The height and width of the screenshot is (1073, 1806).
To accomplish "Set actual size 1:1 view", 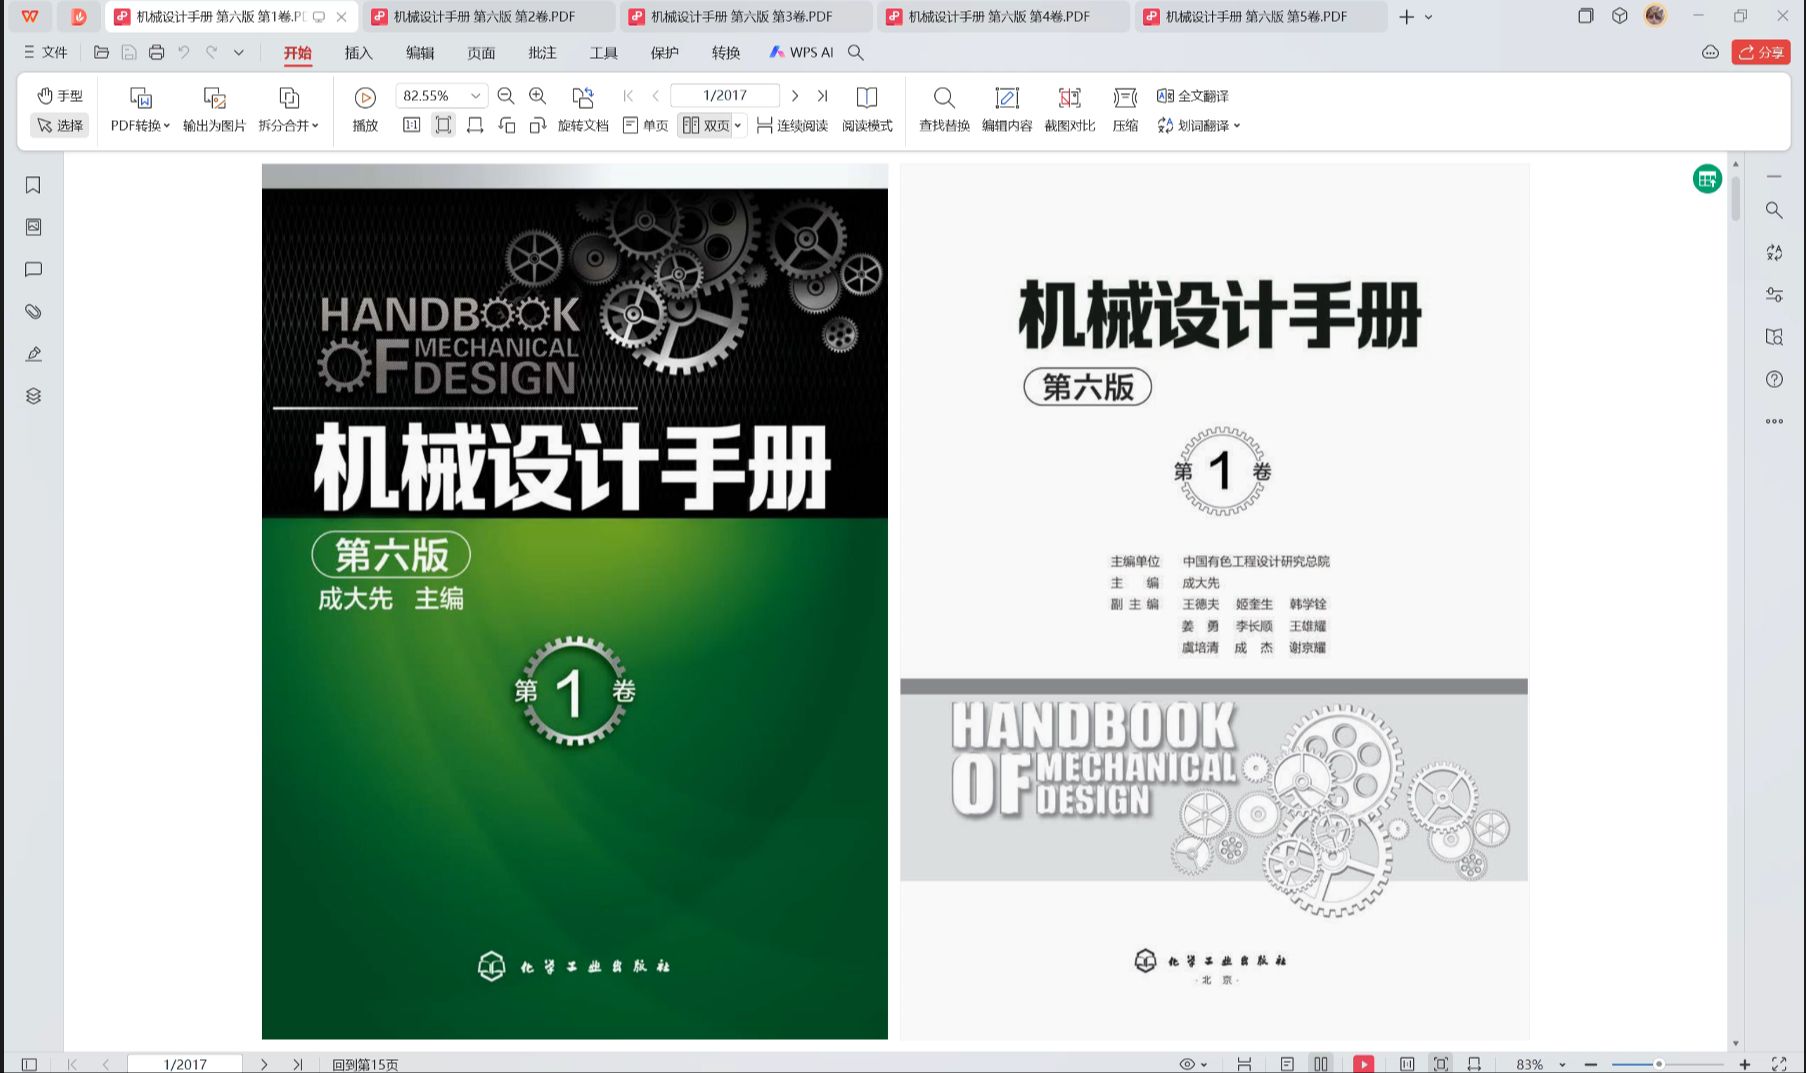I will pyautogui.click(x=411, y=125).
